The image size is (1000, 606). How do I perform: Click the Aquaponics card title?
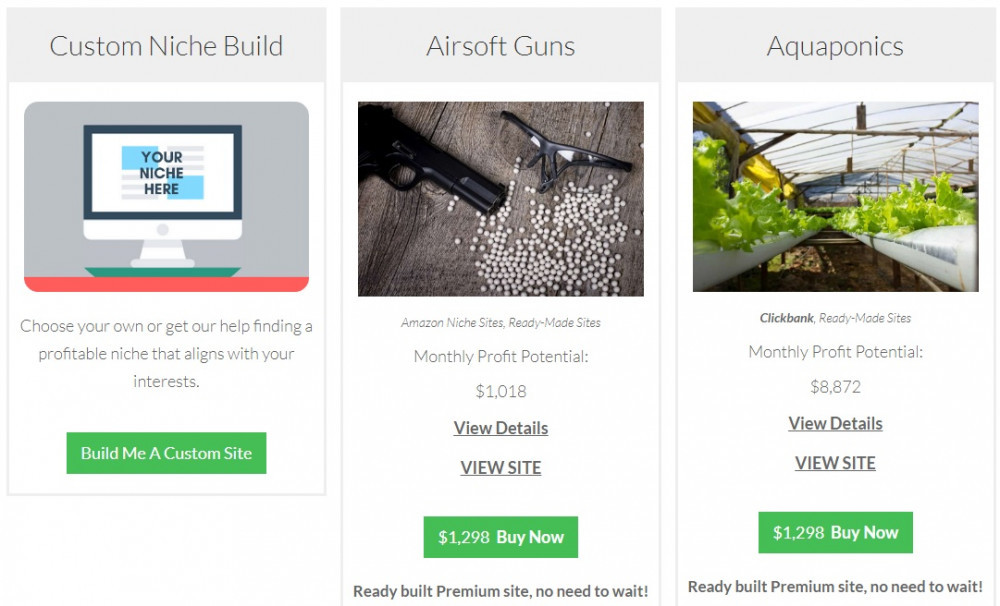coord(835,46)
